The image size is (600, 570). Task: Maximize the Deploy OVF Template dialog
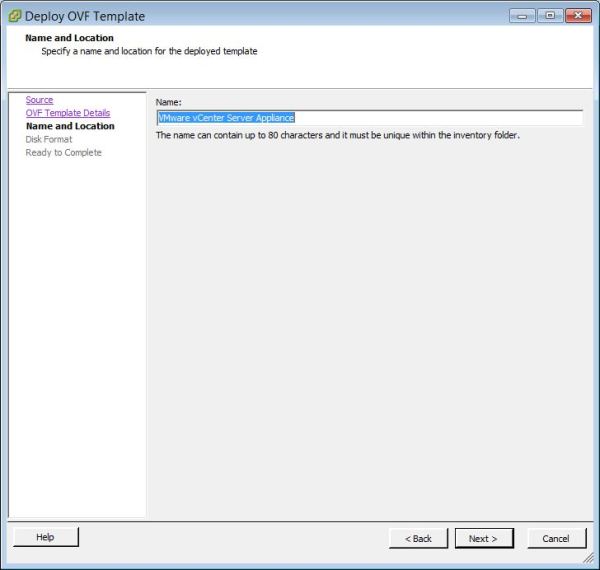pos(550,16)
